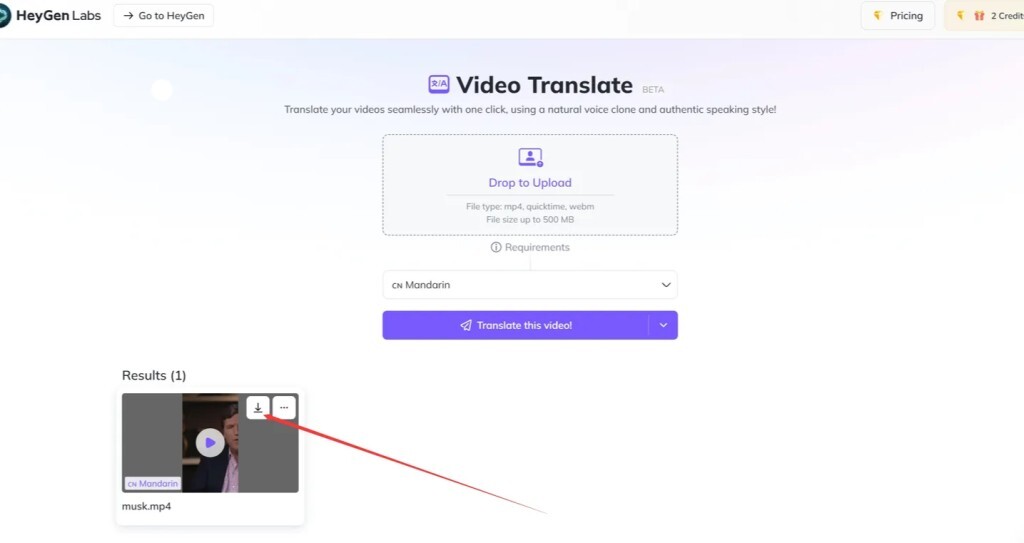Download the musk.mp4 translated video
Viewport: 1024px width, 543px height.
[258, 408]
